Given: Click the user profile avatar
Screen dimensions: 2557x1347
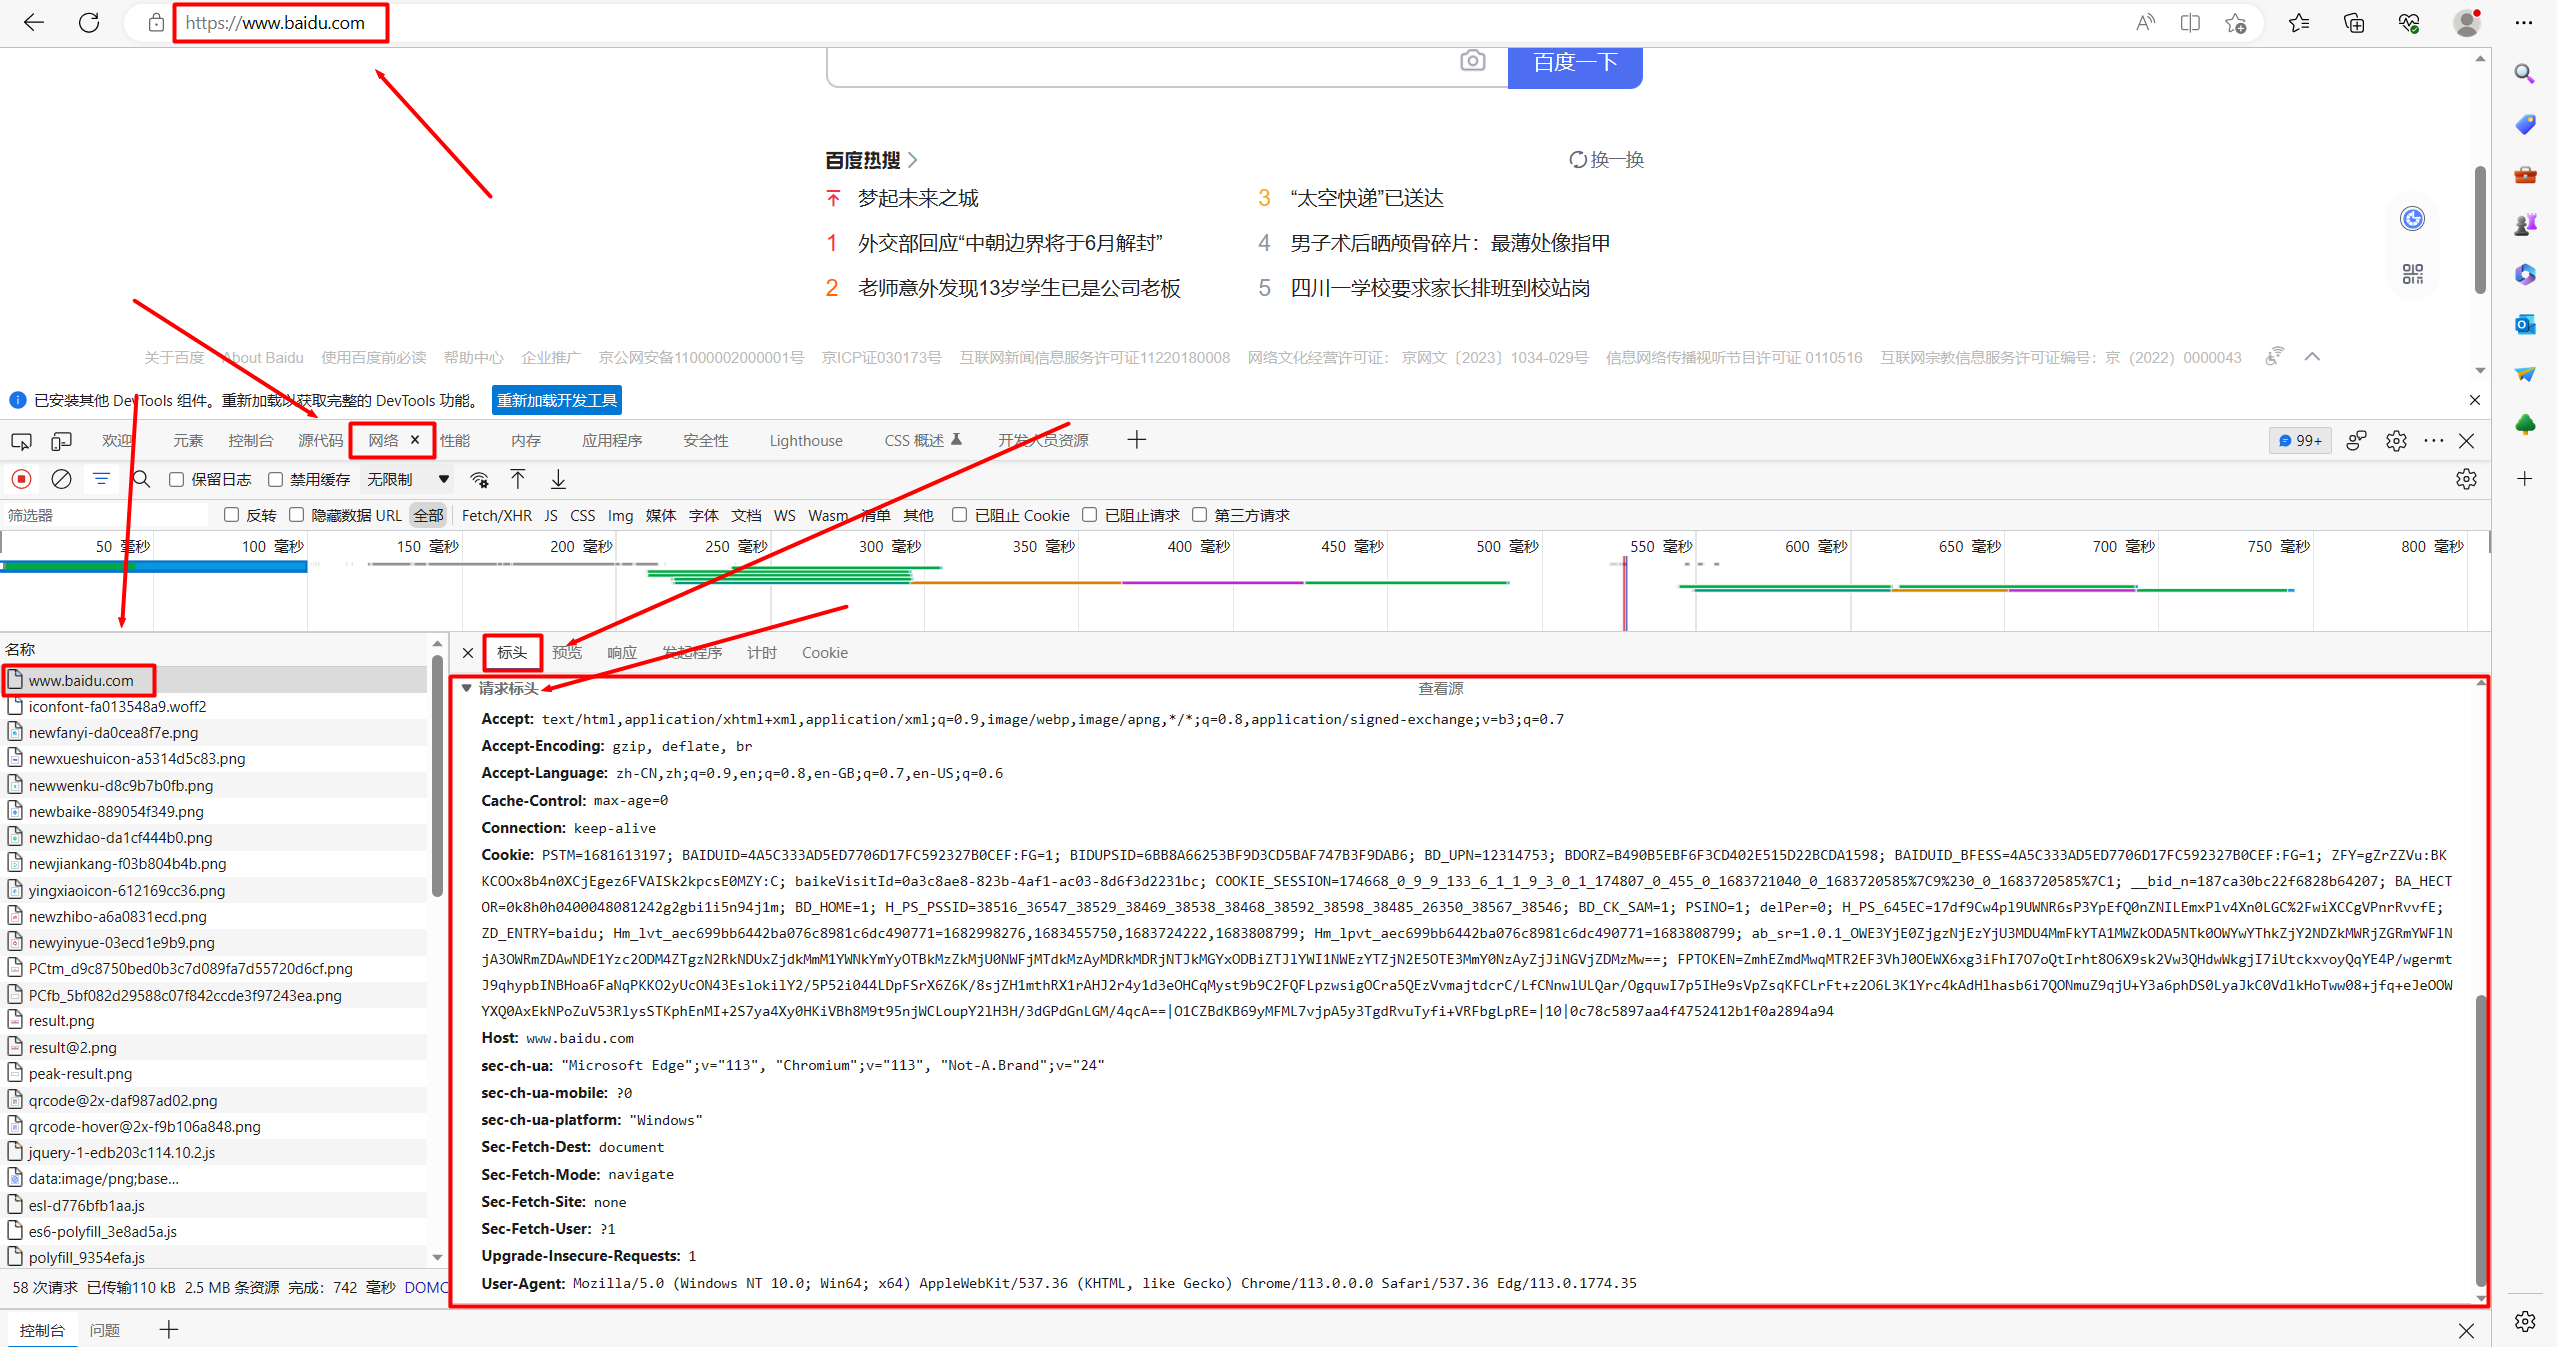Looking at the screenshot, I should 2467,22.
